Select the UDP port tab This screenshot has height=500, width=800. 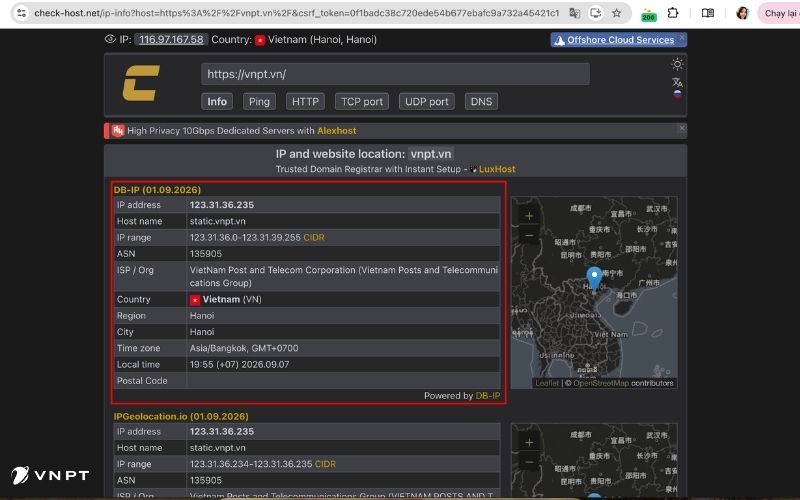pos(427,102)
